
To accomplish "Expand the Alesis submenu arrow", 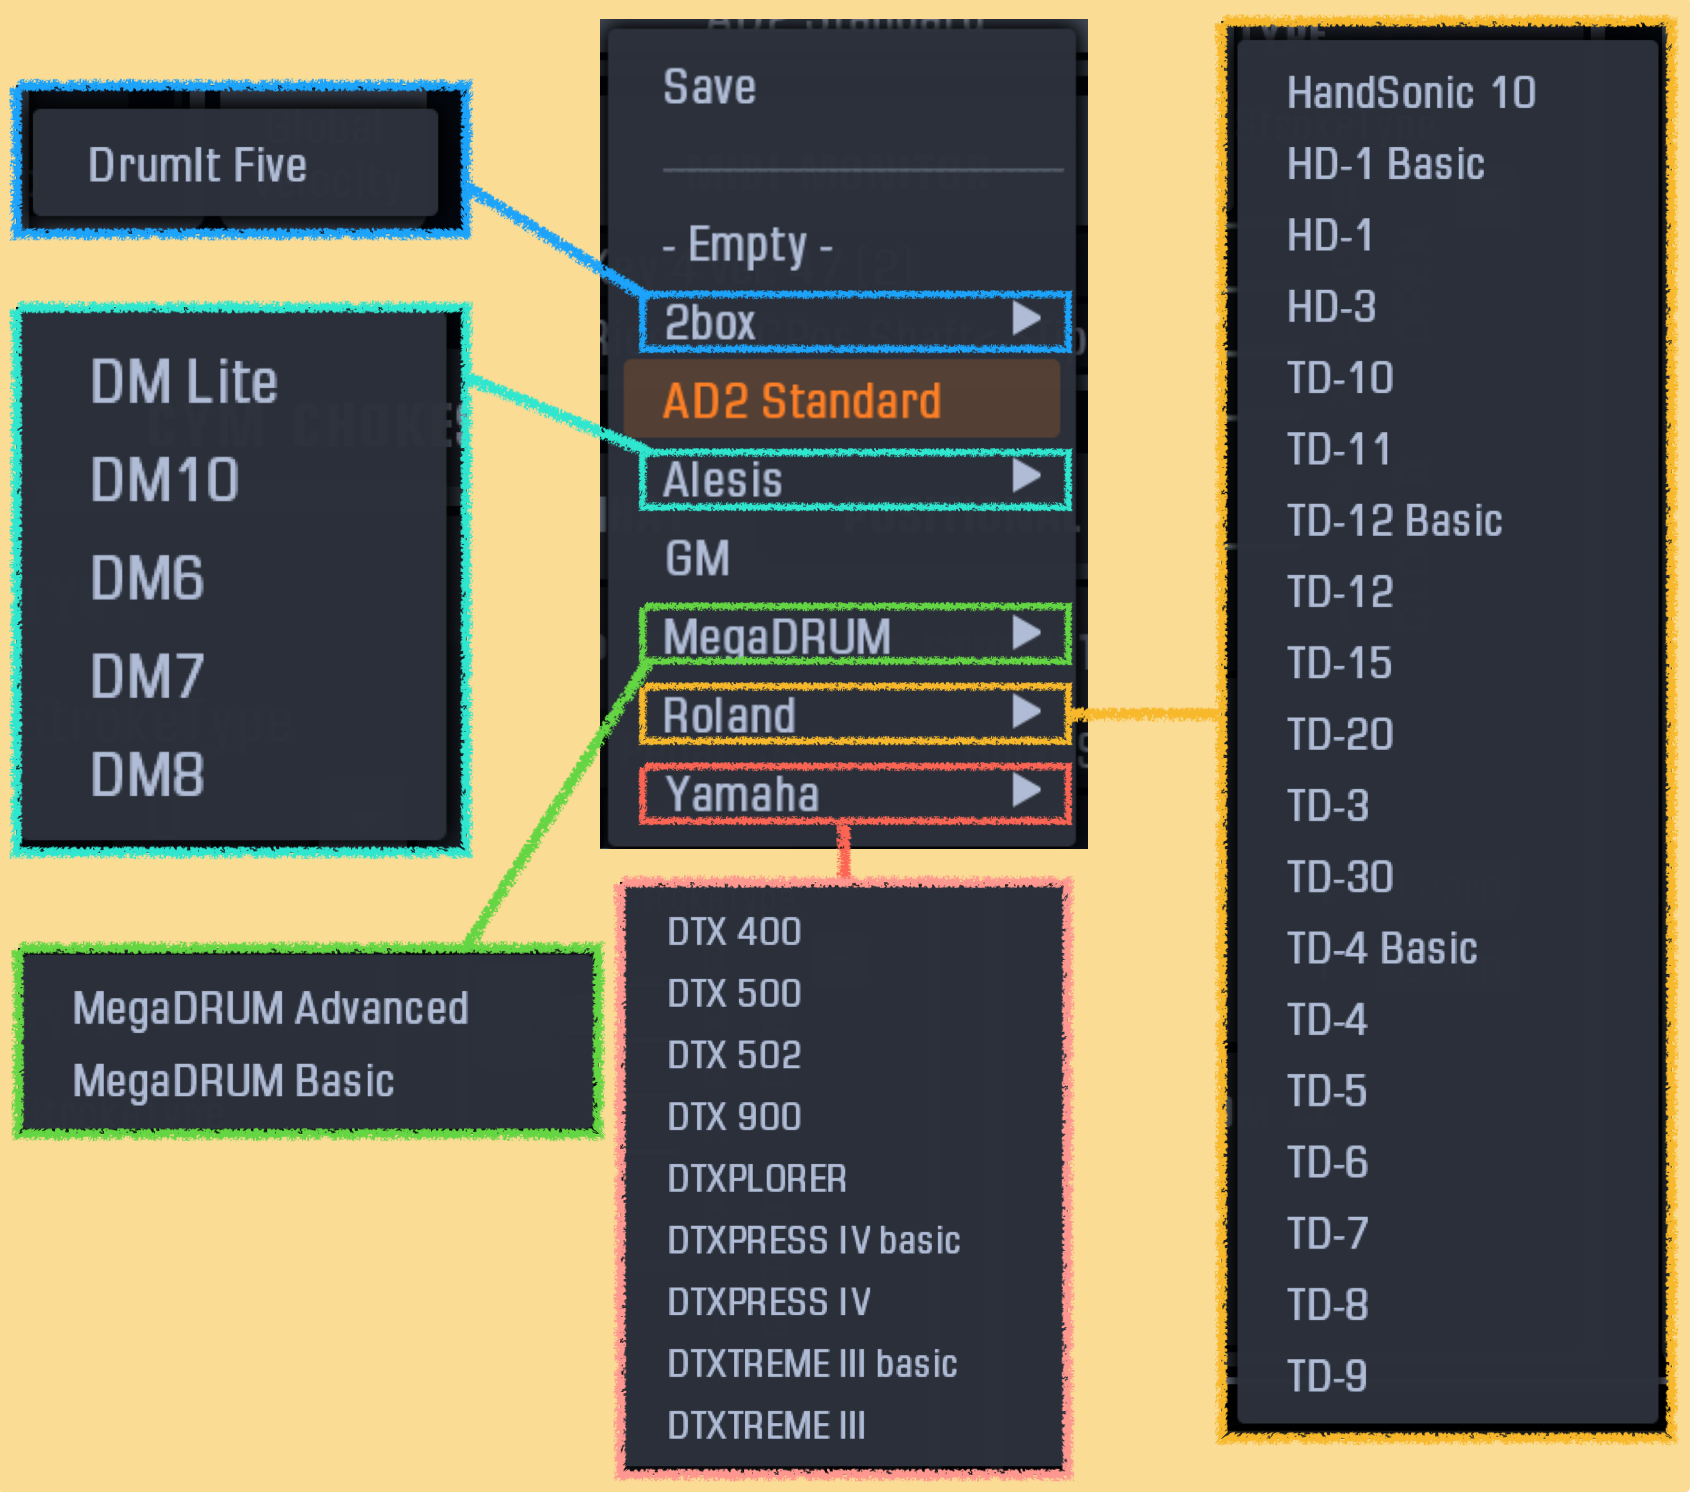I will click(x=1026, y=476).
